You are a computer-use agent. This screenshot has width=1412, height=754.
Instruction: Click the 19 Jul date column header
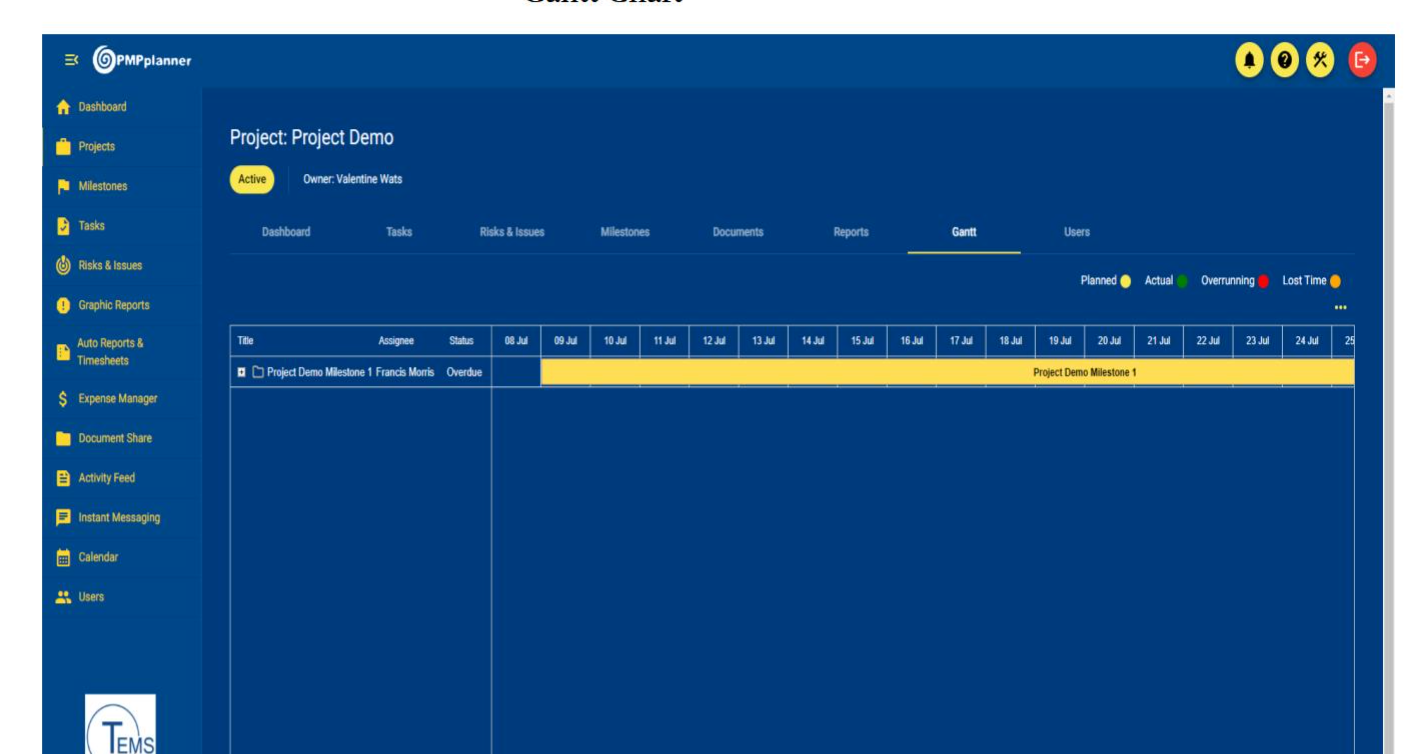[x=1060, y=341]
